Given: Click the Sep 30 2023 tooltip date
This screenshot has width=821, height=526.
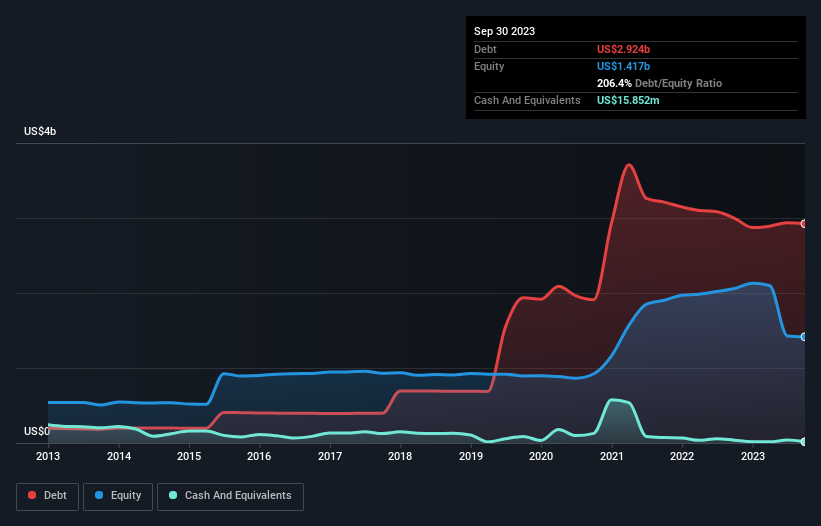Looking at the screenshot, I should pos(504,31).
